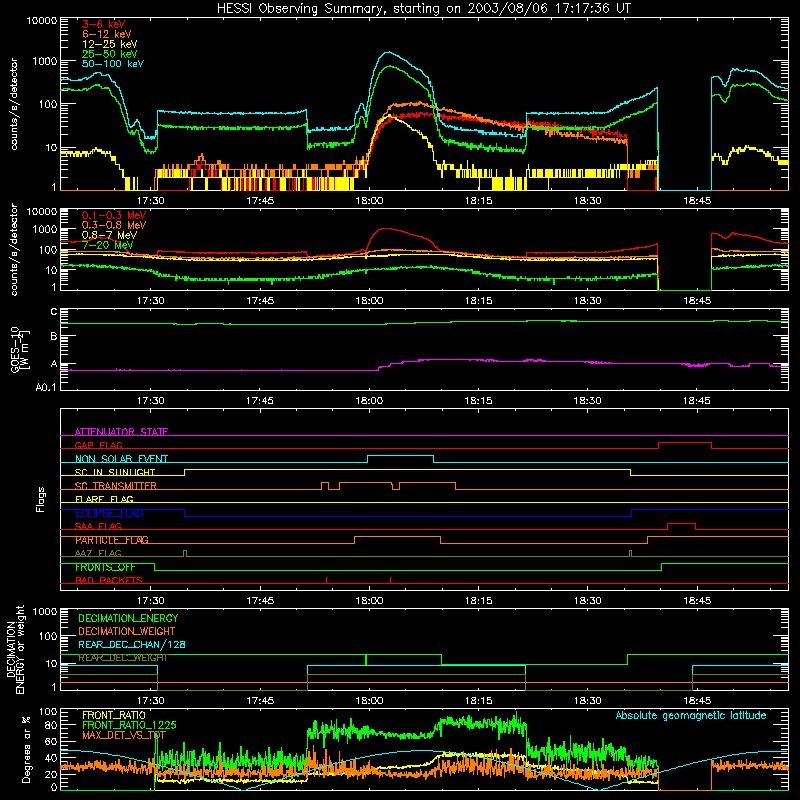Viewport: 800px width, 800px height.
Task: Click the B class tick label in GOES panel
Action: pyautogui.click(x=54, y=336)
